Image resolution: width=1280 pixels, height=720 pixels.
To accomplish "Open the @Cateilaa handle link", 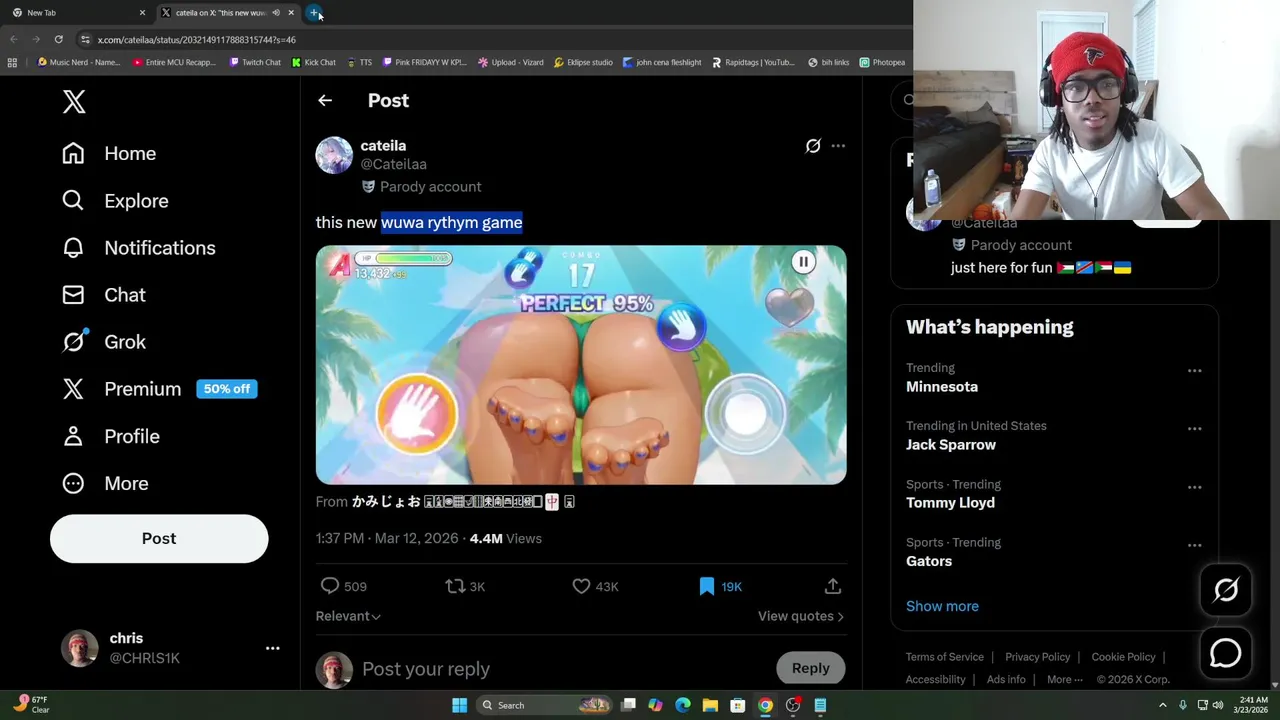I will [x=393, y=164].
